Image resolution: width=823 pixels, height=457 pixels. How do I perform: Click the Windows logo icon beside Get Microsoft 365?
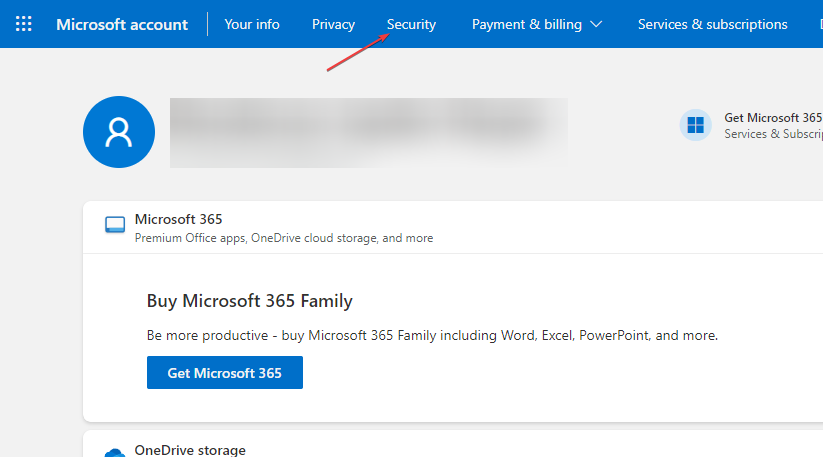tap(695, 125)
